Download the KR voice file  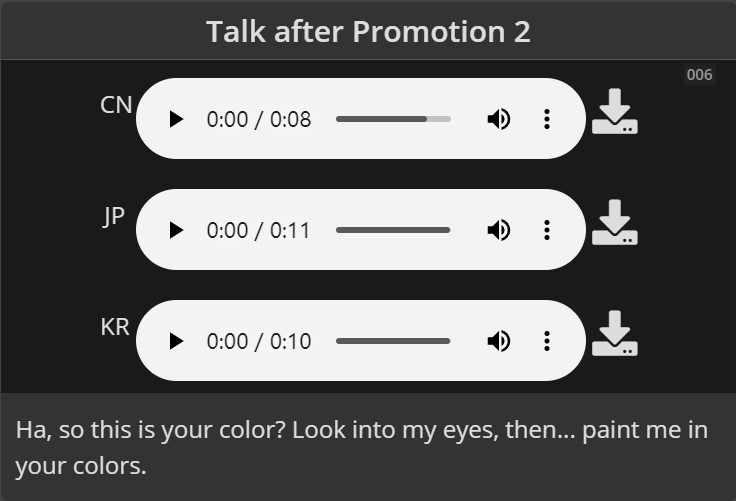pyautogui.click(x=614, y=333)
